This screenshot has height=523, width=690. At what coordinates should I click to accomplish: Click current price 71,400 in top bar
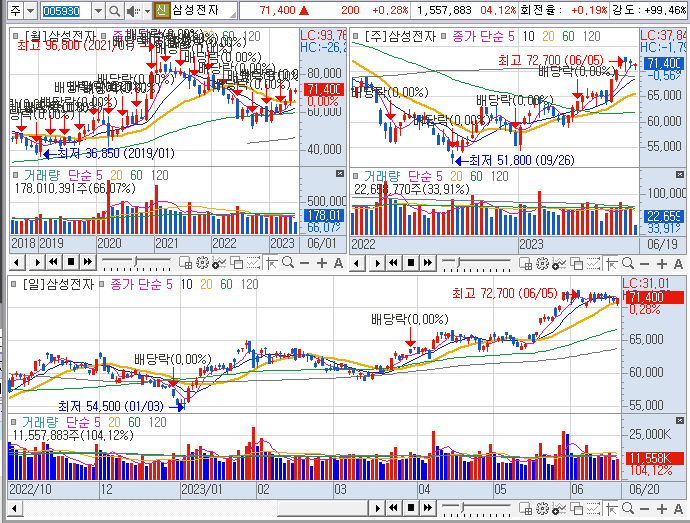[x=277, y=10]
